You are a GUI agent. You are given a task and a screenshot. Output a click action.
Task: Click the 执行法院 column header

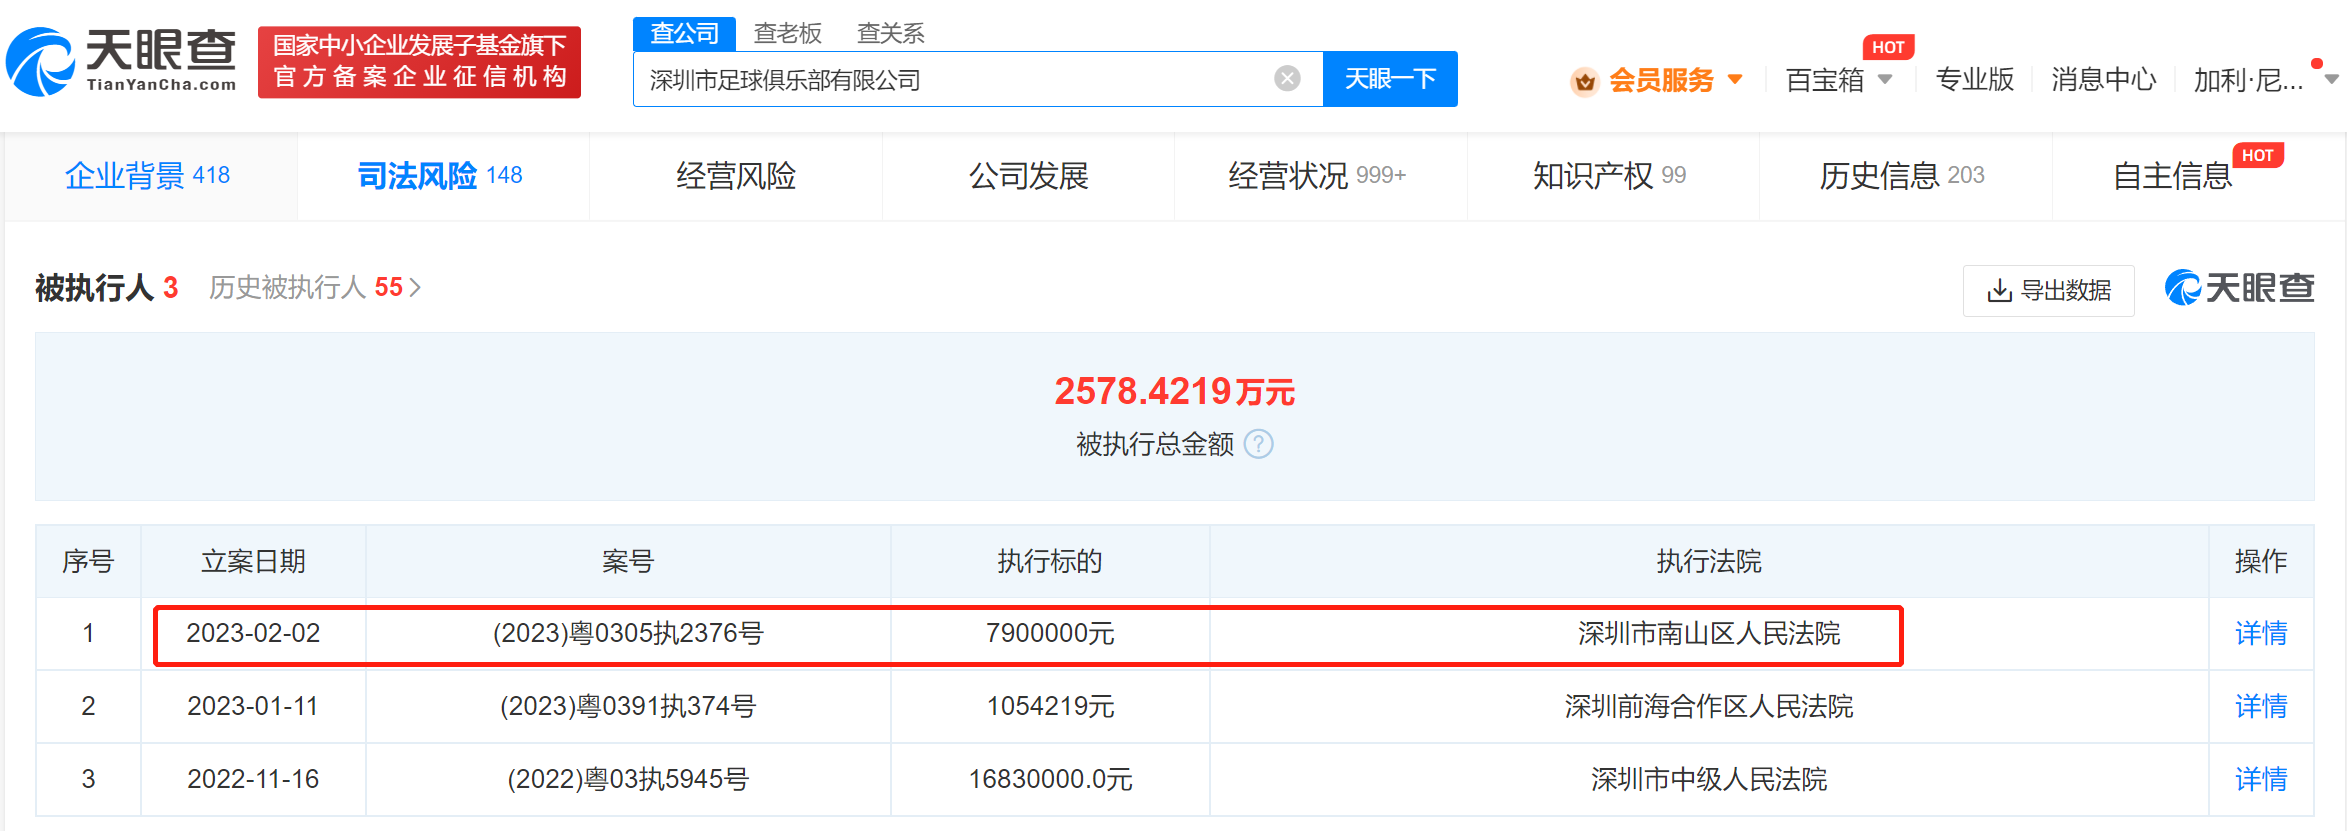click(x=1709, y=561)
